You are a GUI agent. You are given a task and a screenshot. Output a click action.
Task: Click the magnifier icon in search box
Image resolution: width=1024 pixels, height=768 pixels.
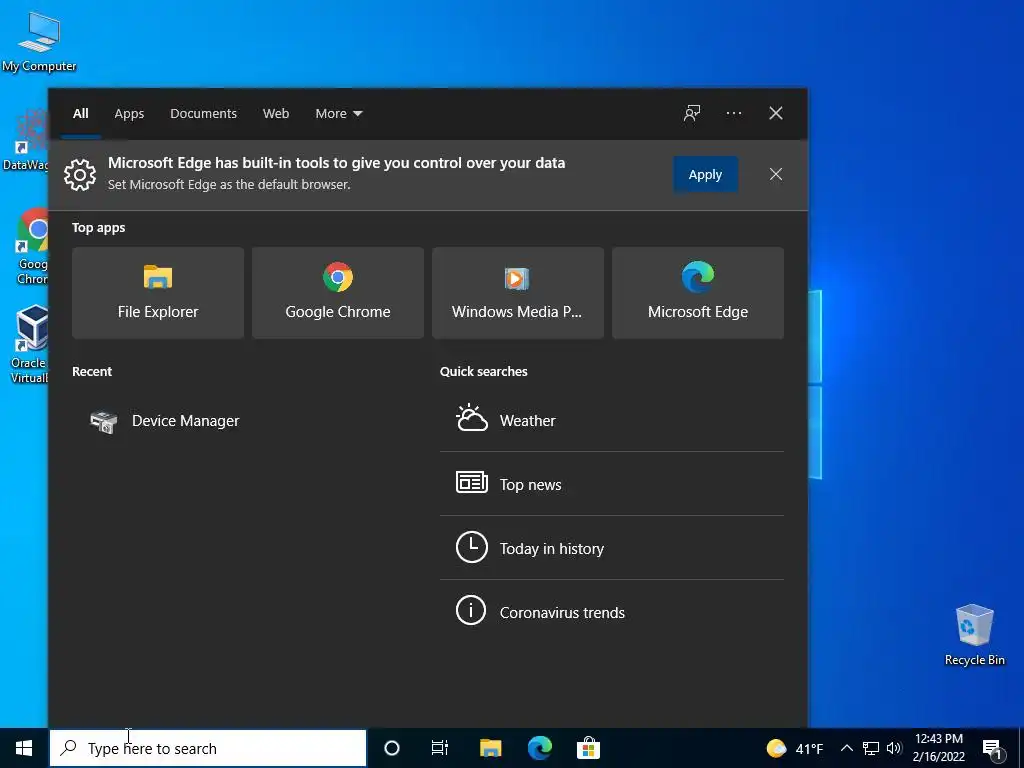point(69,748)
